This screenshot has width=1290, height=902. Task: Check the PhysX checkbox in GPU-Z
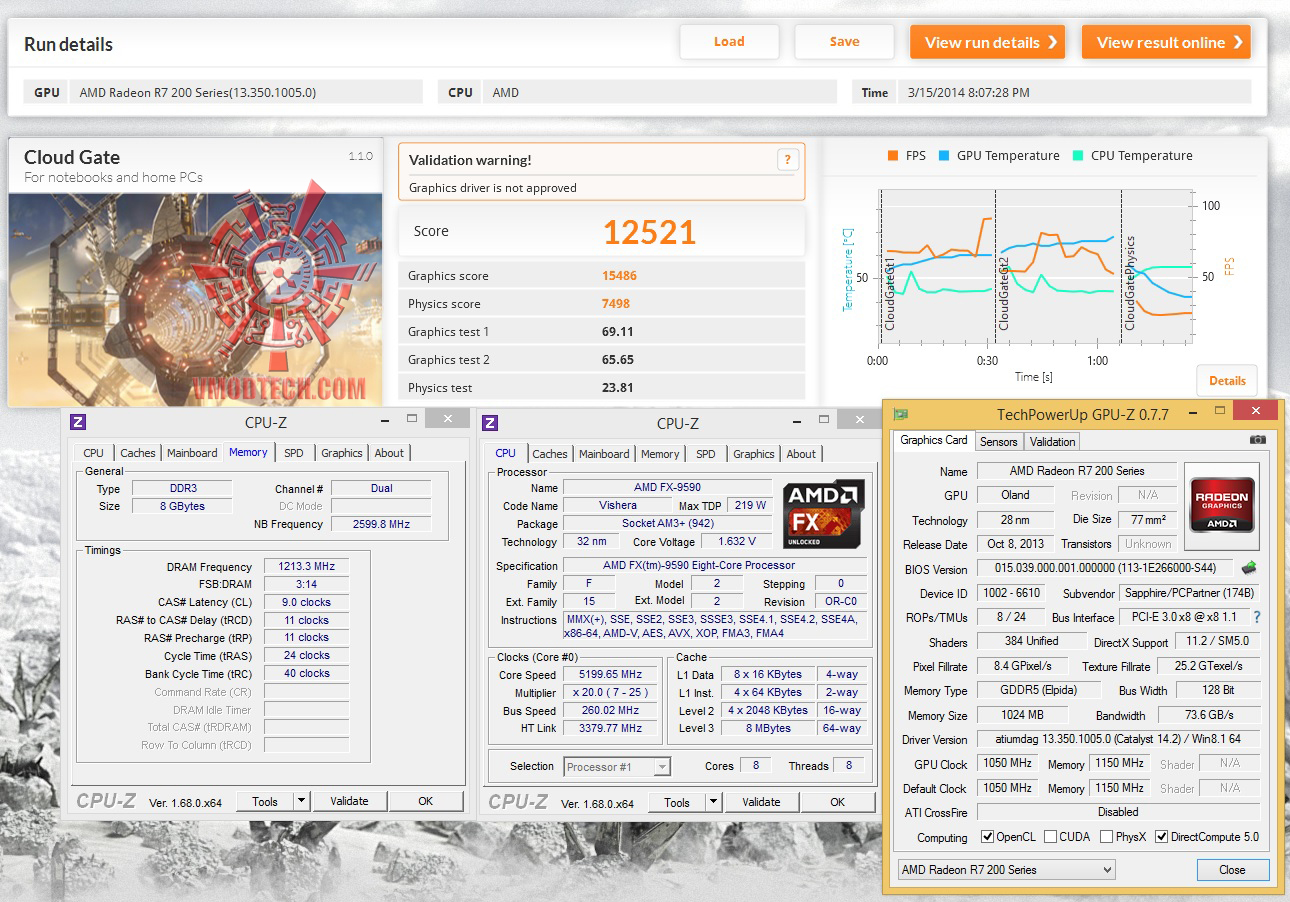click(1106, 837)
